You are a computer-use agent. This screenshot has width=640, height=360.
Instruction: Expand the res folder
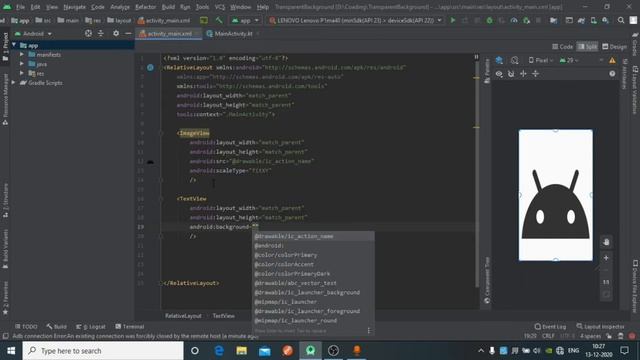pyautogui.click(x=22, y=73)
